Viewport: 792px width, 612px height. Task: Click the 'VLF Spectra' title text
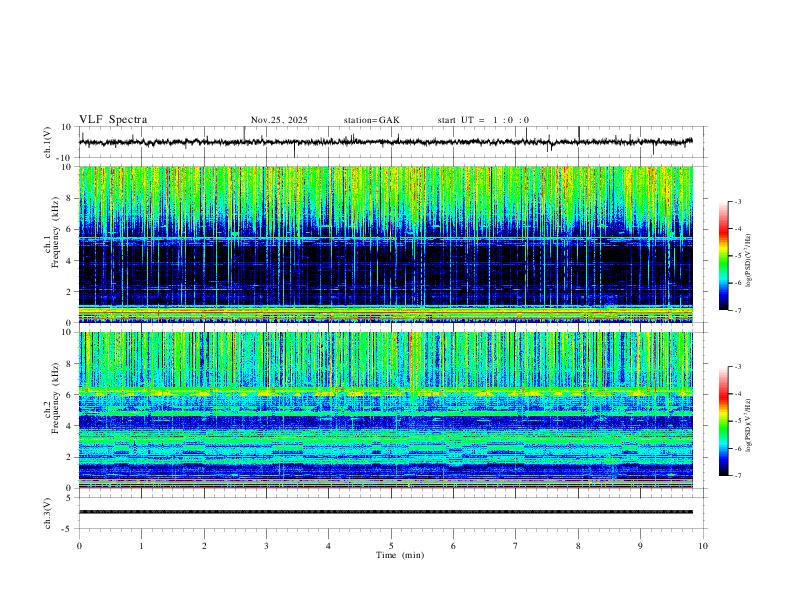113,120
